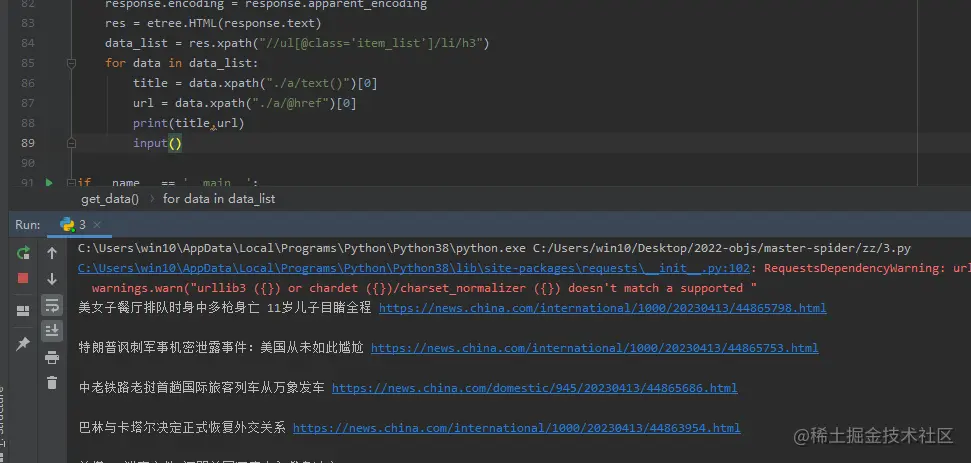
Task: Click line number 90 in the gutter
Action: coord(27,163)
